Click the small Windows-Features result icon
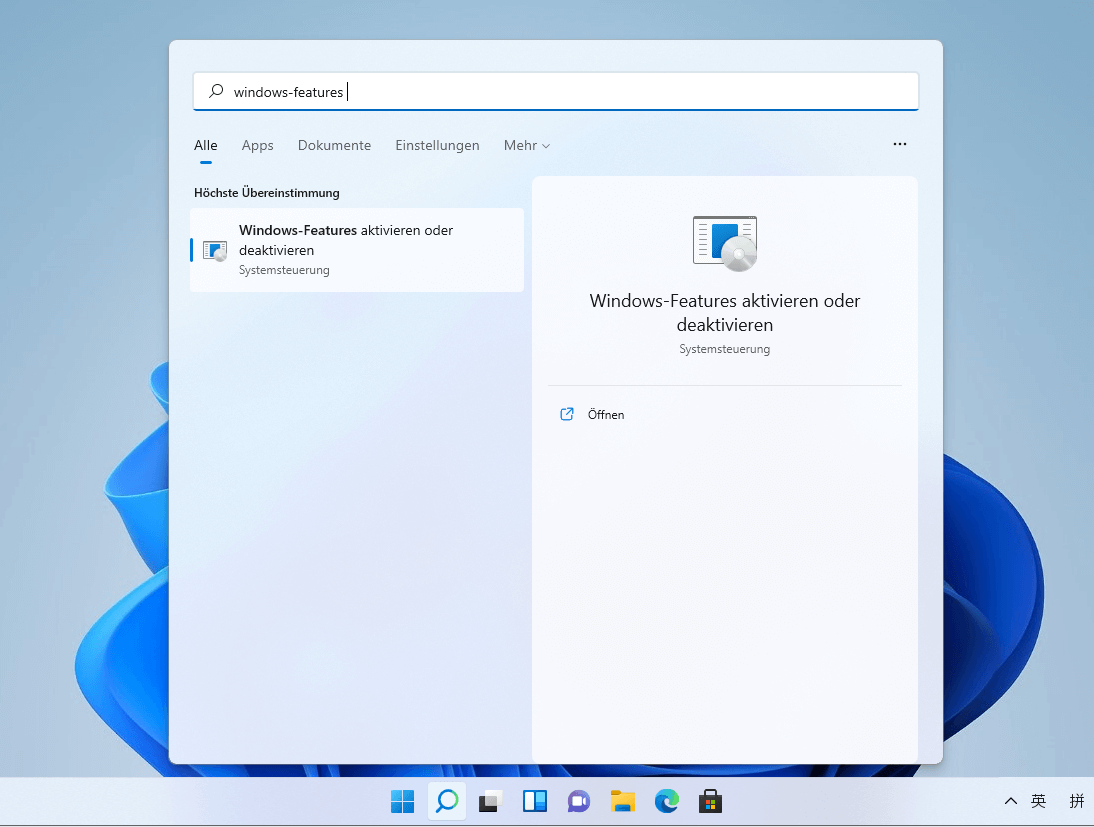1094x827 pixels. tap(215, 250)
